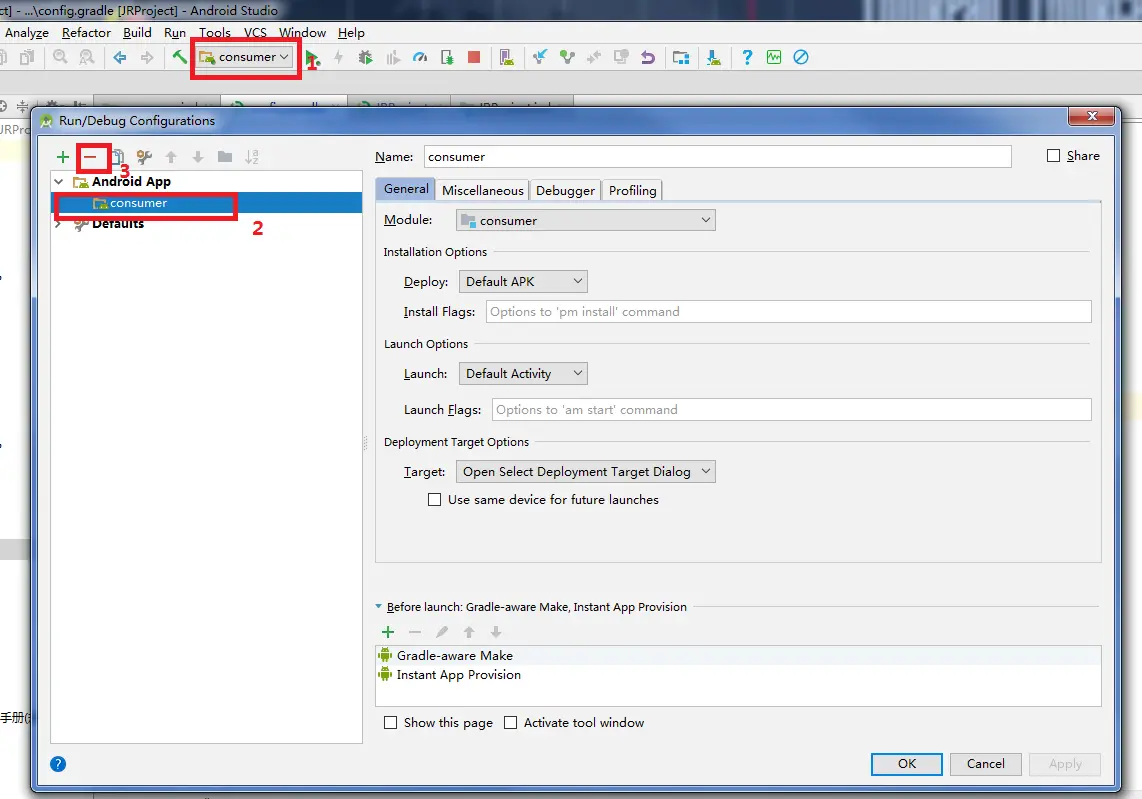1142x799 pixels.
Task: Click the Find magnifier icon in toolbar
Action: (60, 57)
